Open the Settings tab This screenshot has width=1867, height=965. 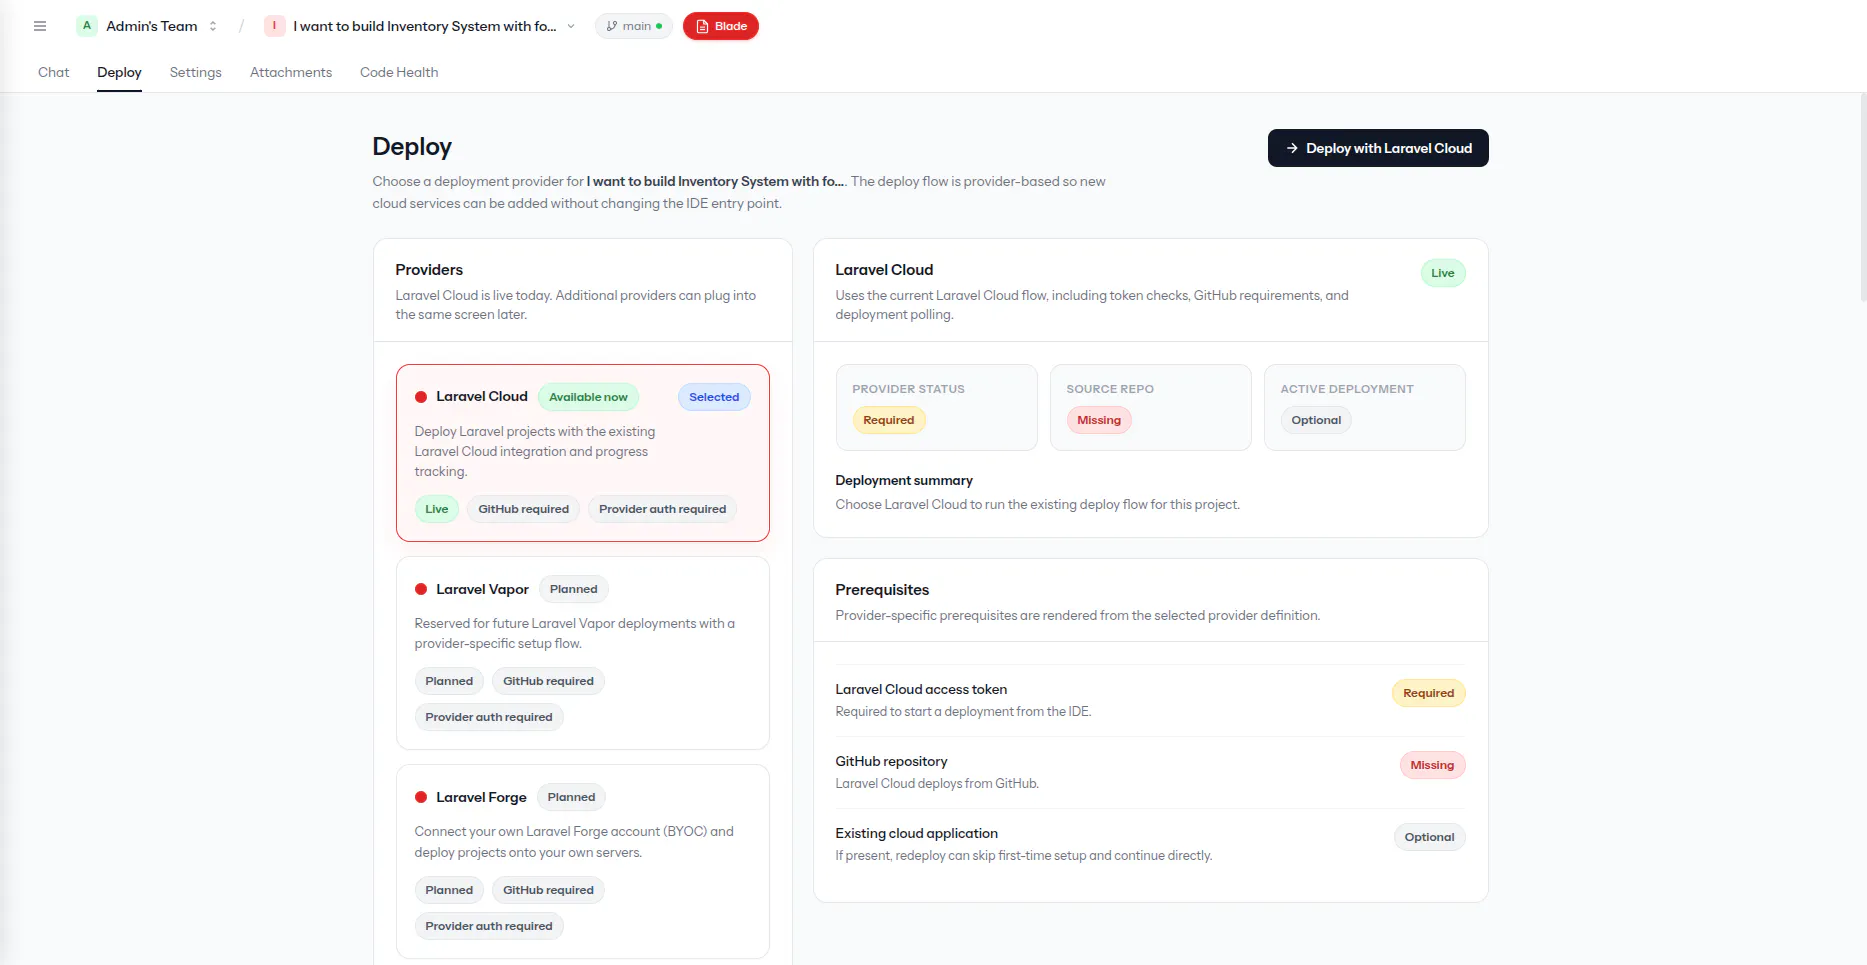(x=196, y=72)
